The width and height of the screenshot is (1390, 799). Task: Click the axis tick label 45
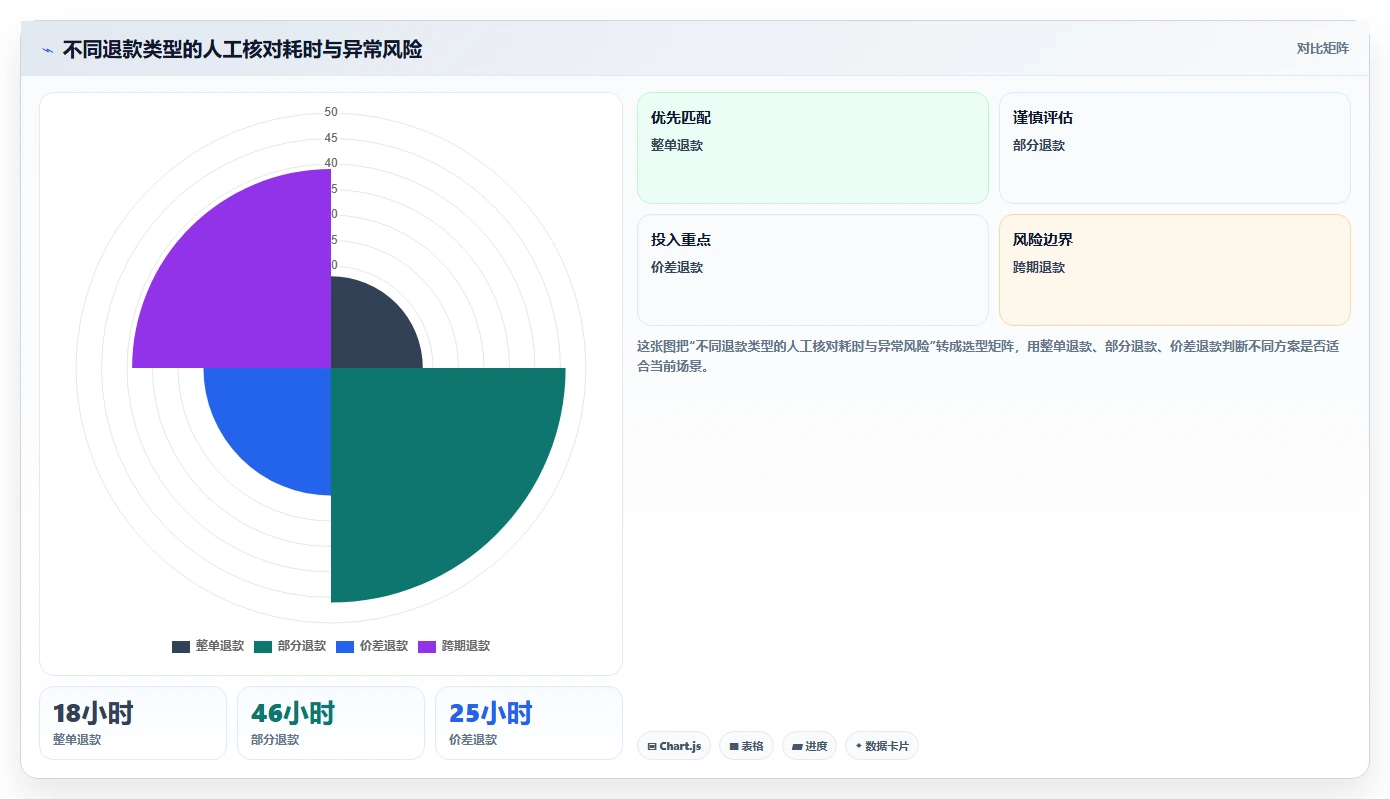pos(331,138)
